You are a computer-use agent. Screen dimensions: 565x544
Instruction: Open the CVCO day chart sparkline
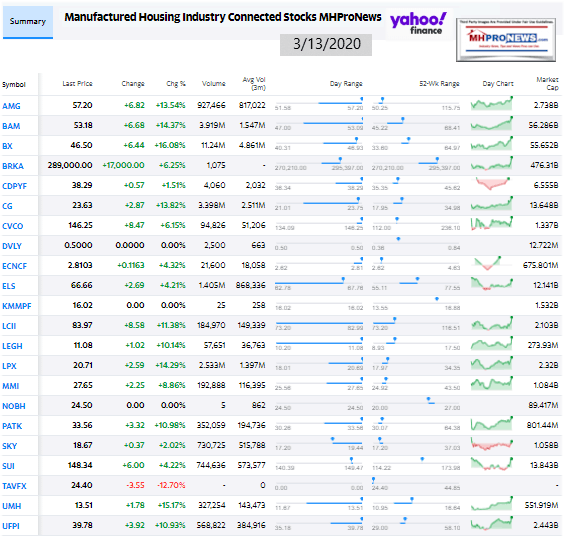pyautogui.click(x=491, y=224)
